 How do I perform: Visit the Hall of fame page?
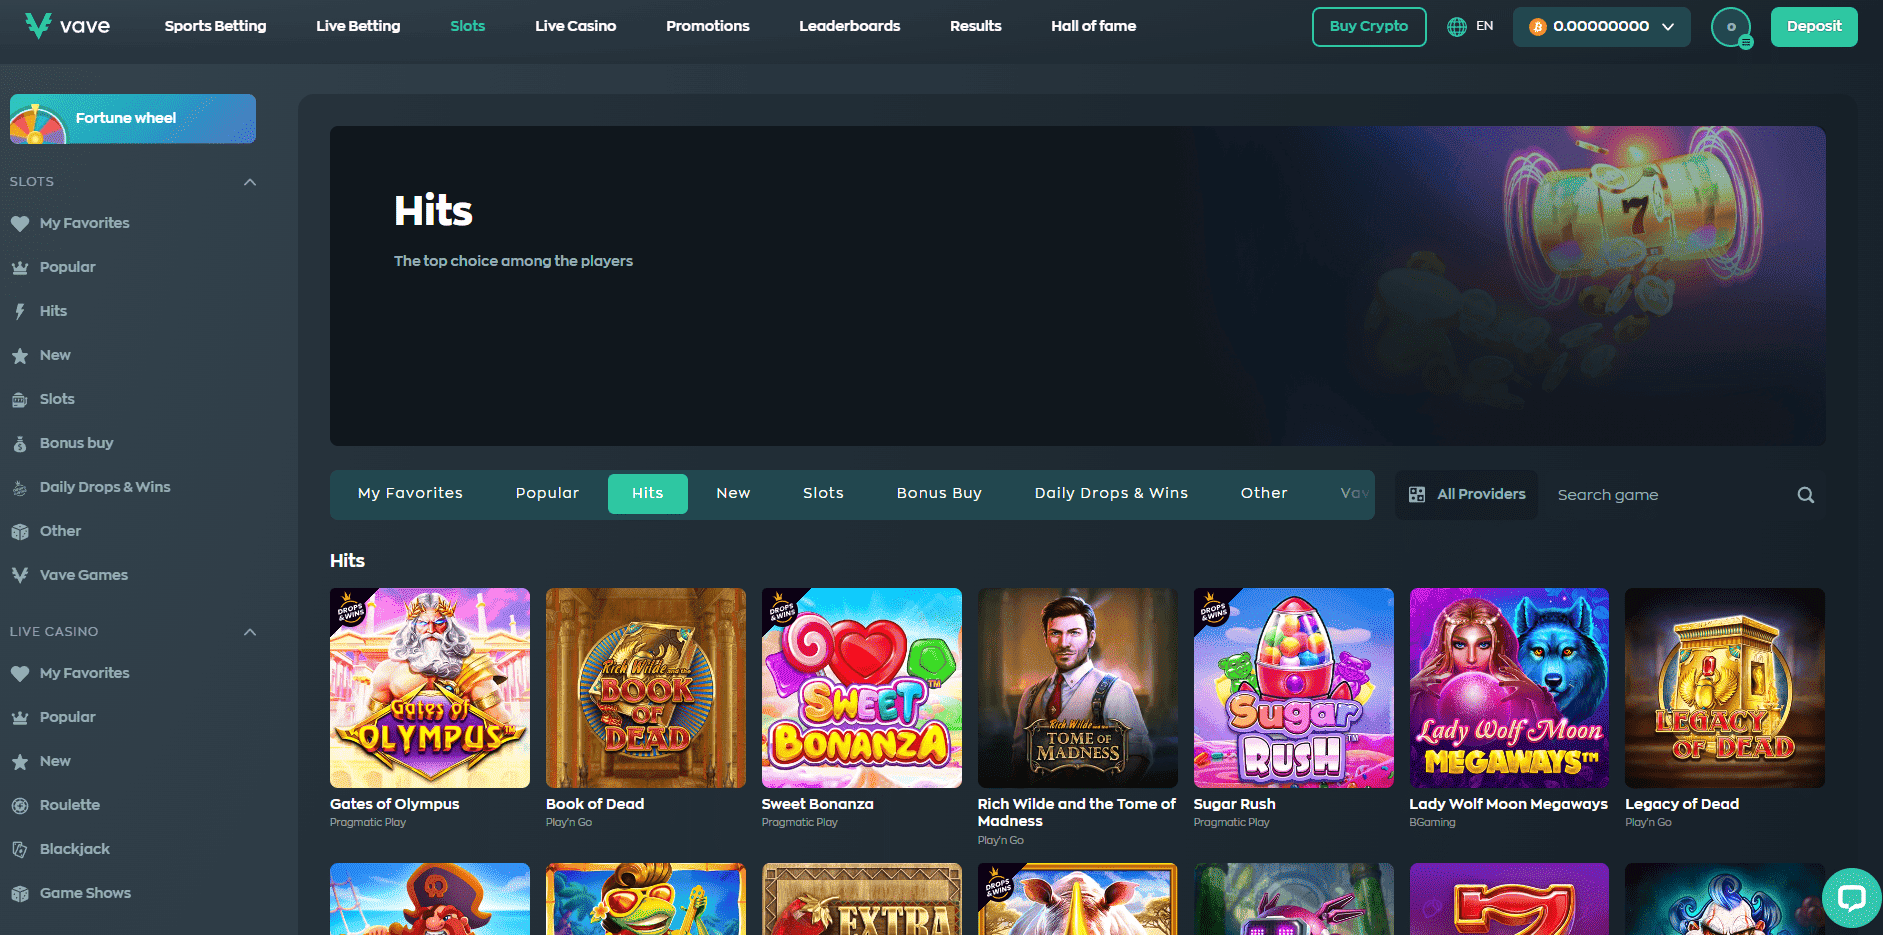click(x=1093, y=26)
